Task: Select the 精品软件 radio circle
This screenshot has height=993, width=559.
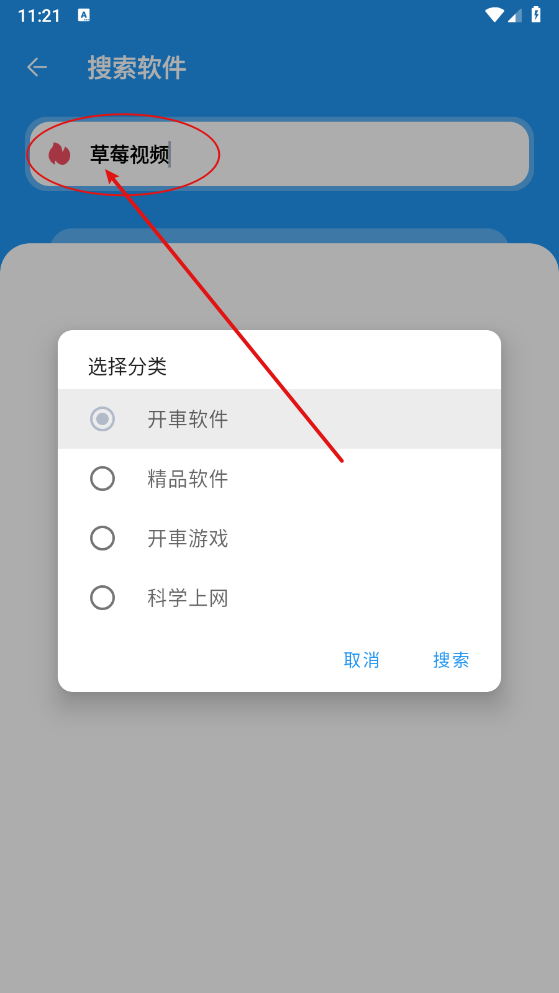Action: [x=103, y=478]
